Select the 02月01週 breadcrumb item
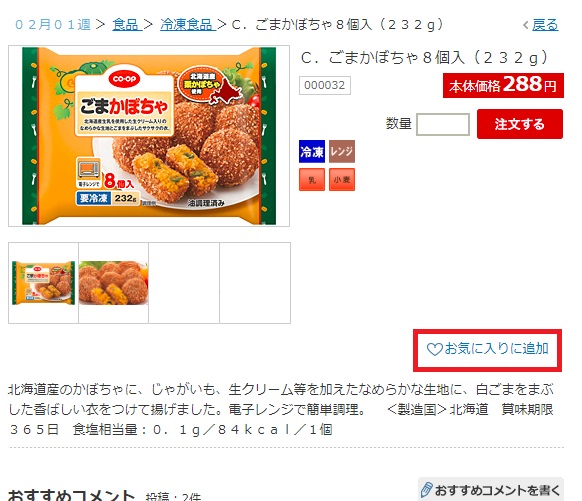Image resolution: width=582 pixels, height=501 pixels. 53,24
